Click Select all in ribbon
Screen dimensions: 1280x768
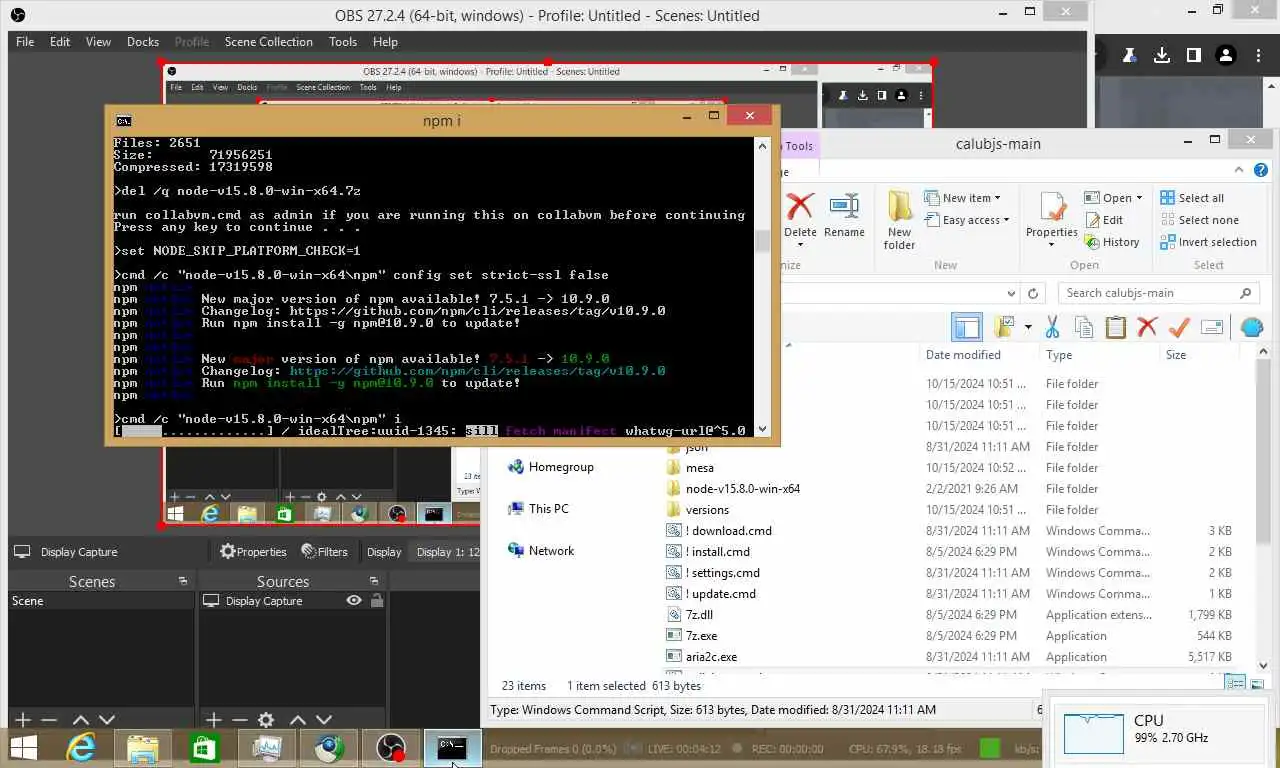click(x=1192, y=198)
